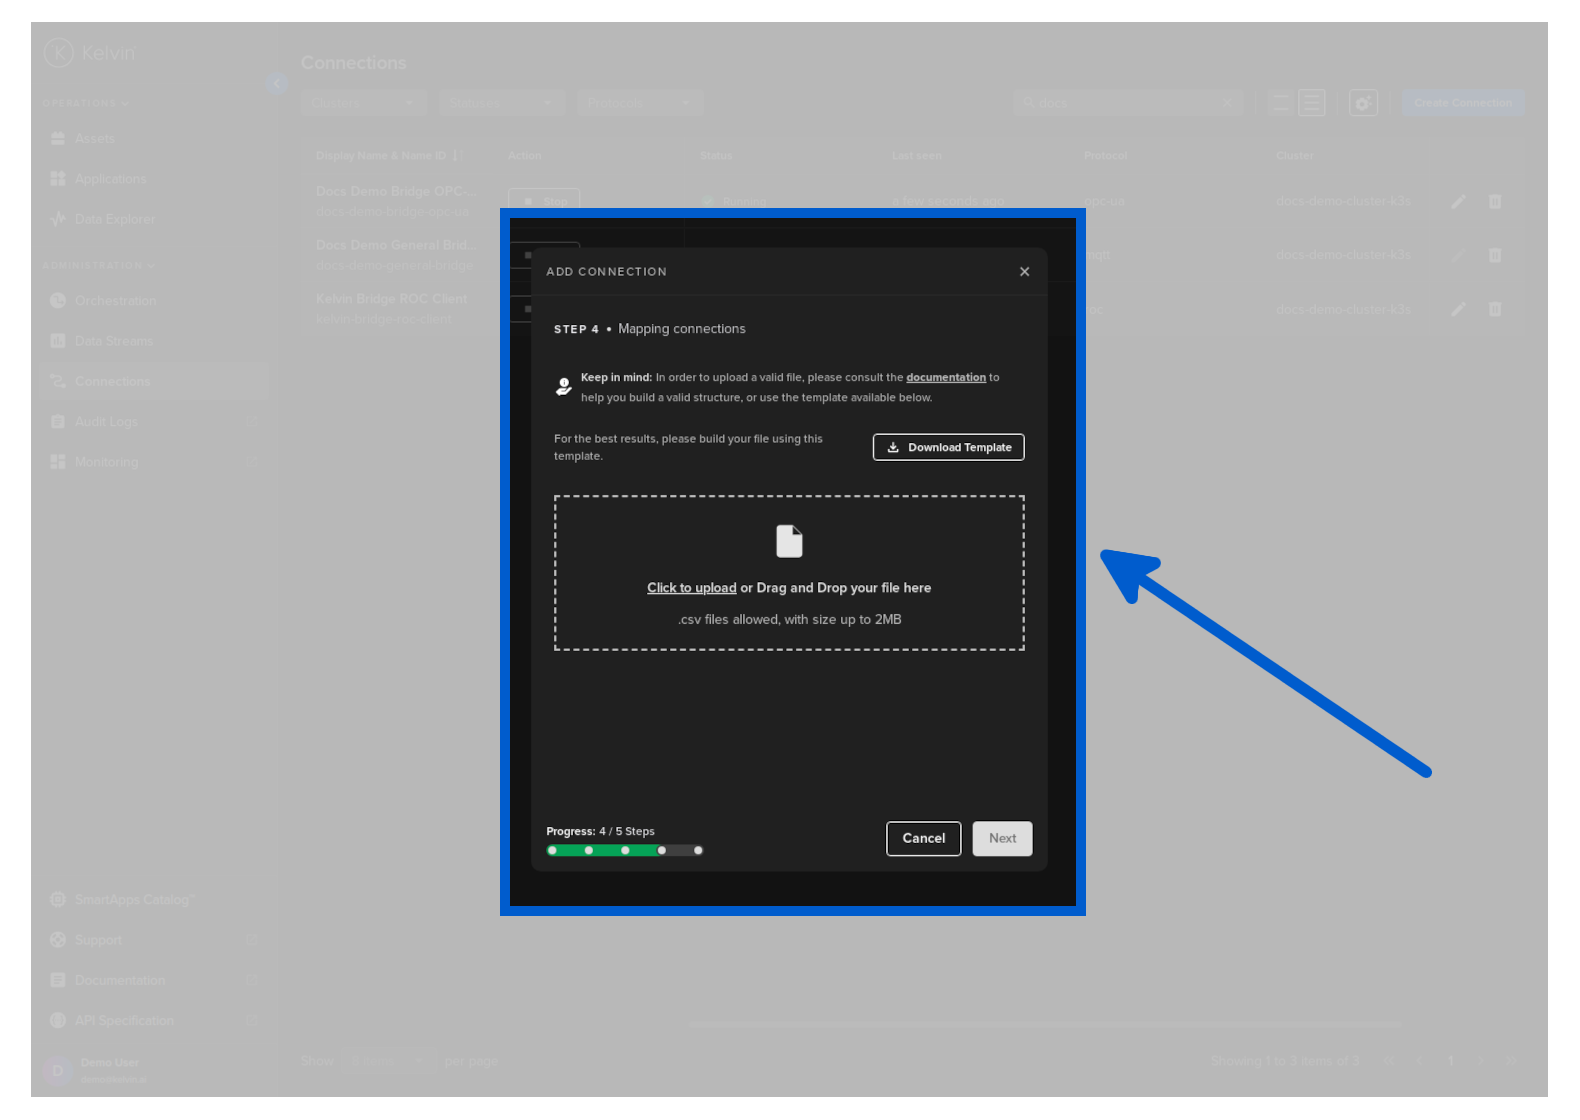This screenshot has height=1120, width=1580.
Task: Click the Download Template button
Action: (x=948, y=447)
